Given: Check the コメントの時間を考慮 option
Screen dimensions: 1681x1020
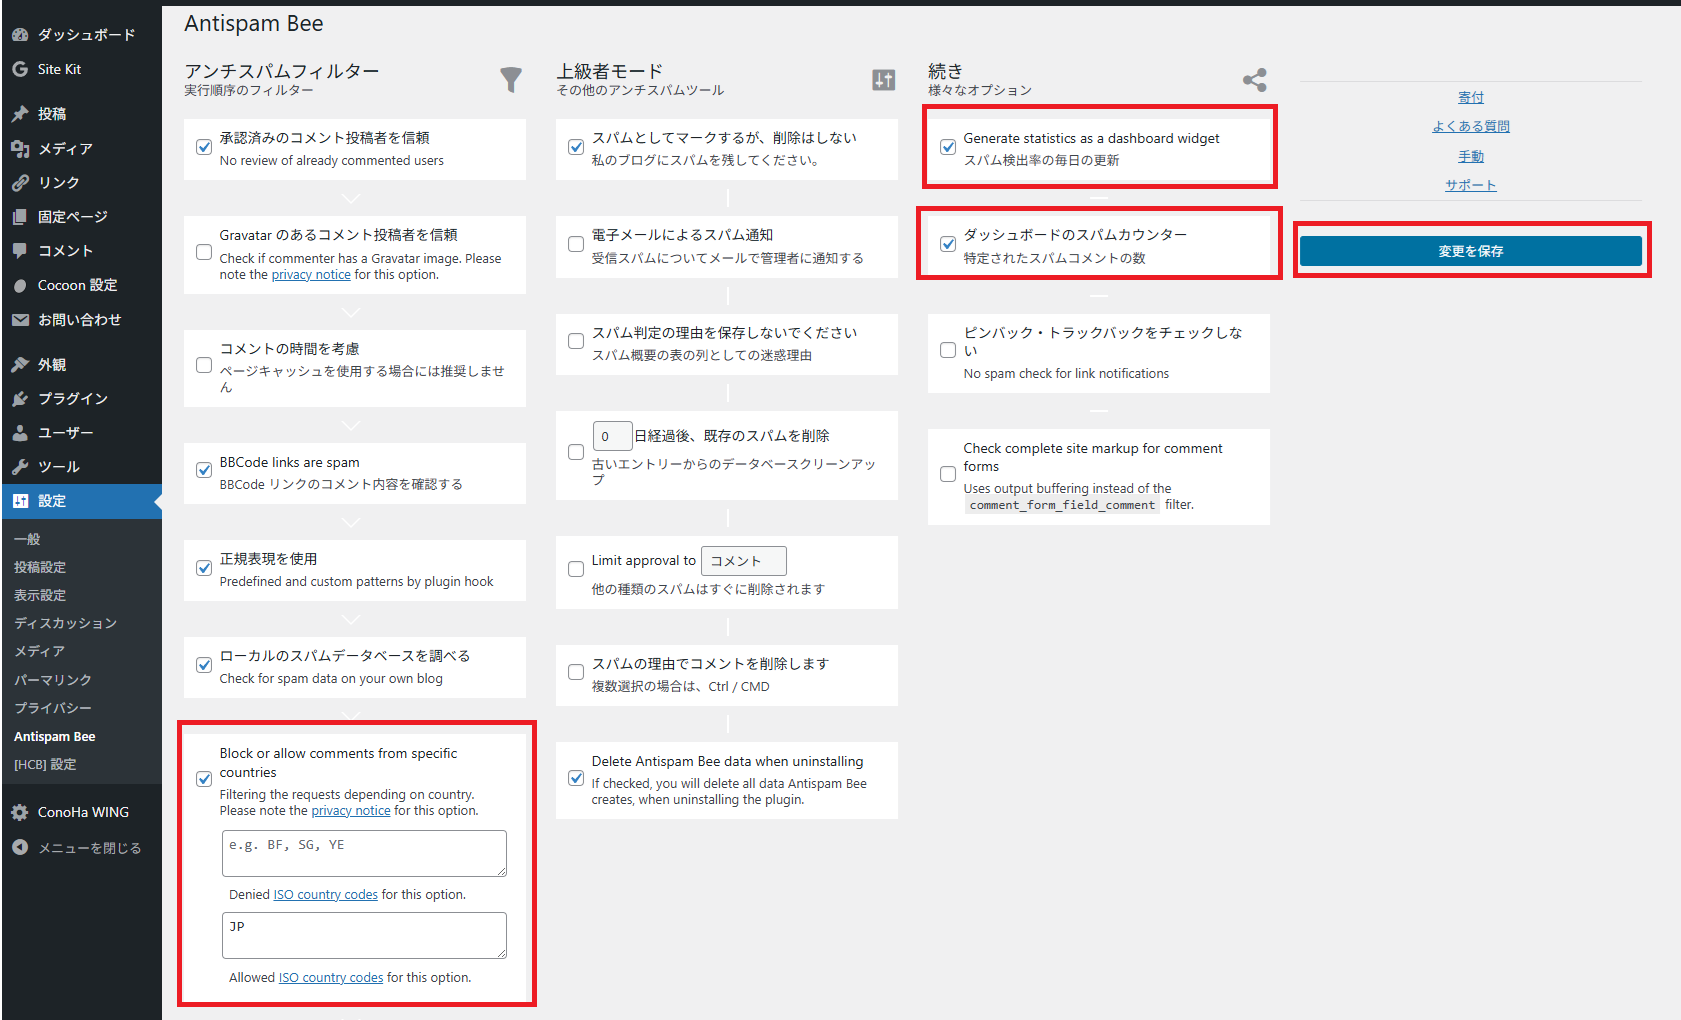Looking at the screenshot, I should (204, 365).
